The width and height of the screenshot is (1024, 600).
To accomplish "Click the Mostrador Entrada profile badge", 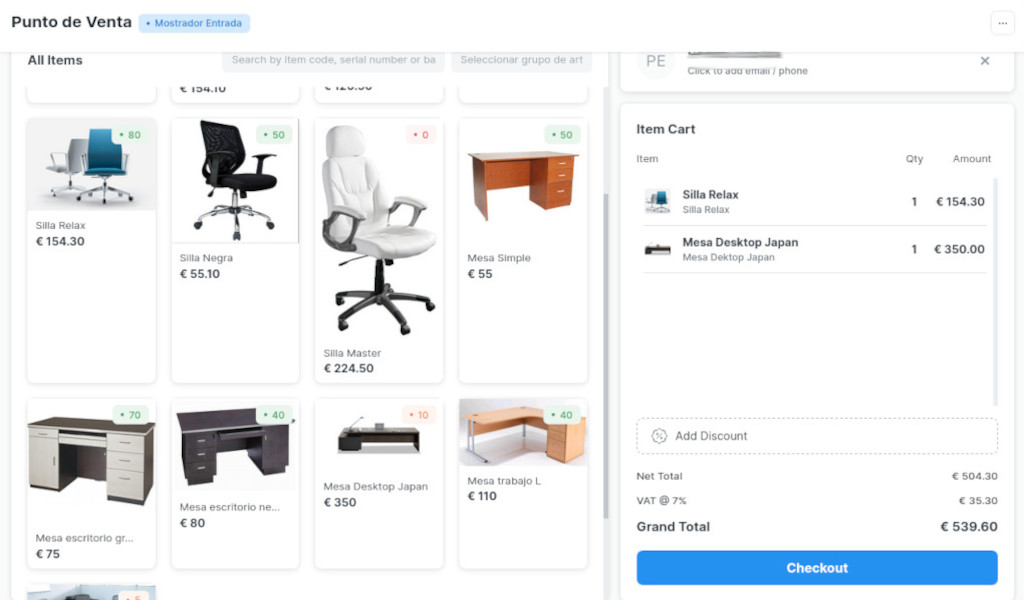I will [194, 23].
